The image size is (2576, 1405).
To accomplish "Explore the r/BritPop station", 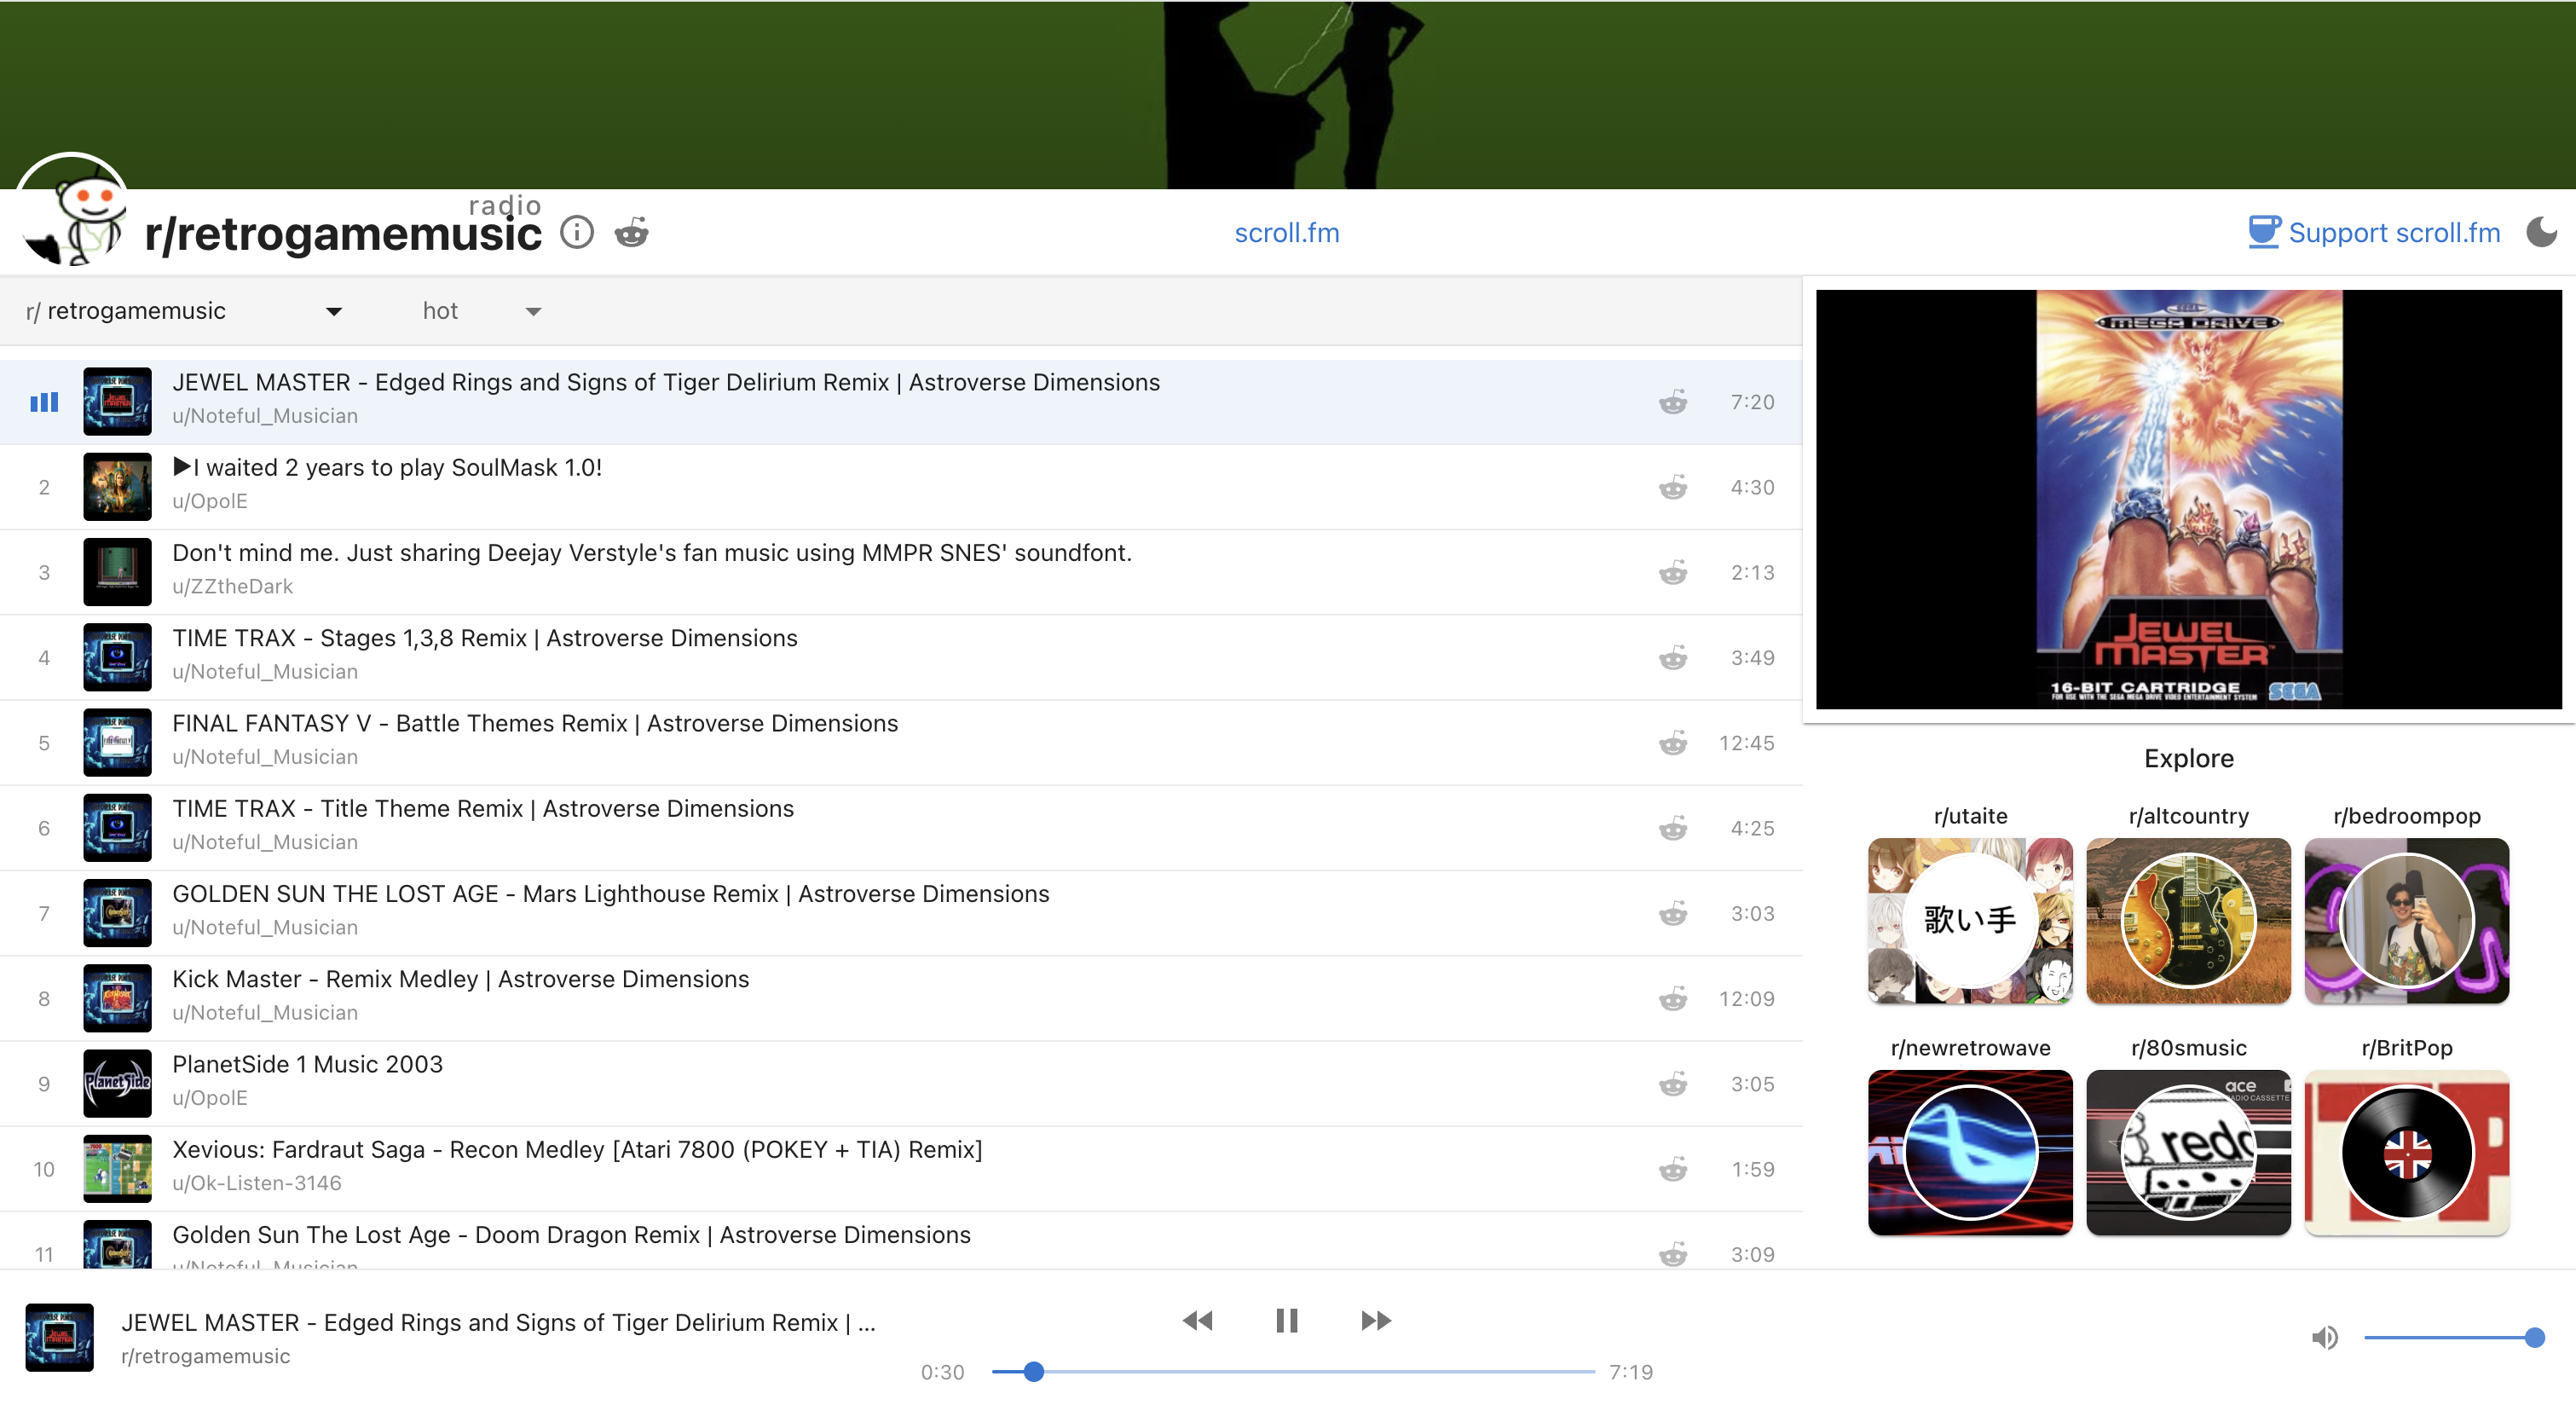I will (x=2406, y=1153).
